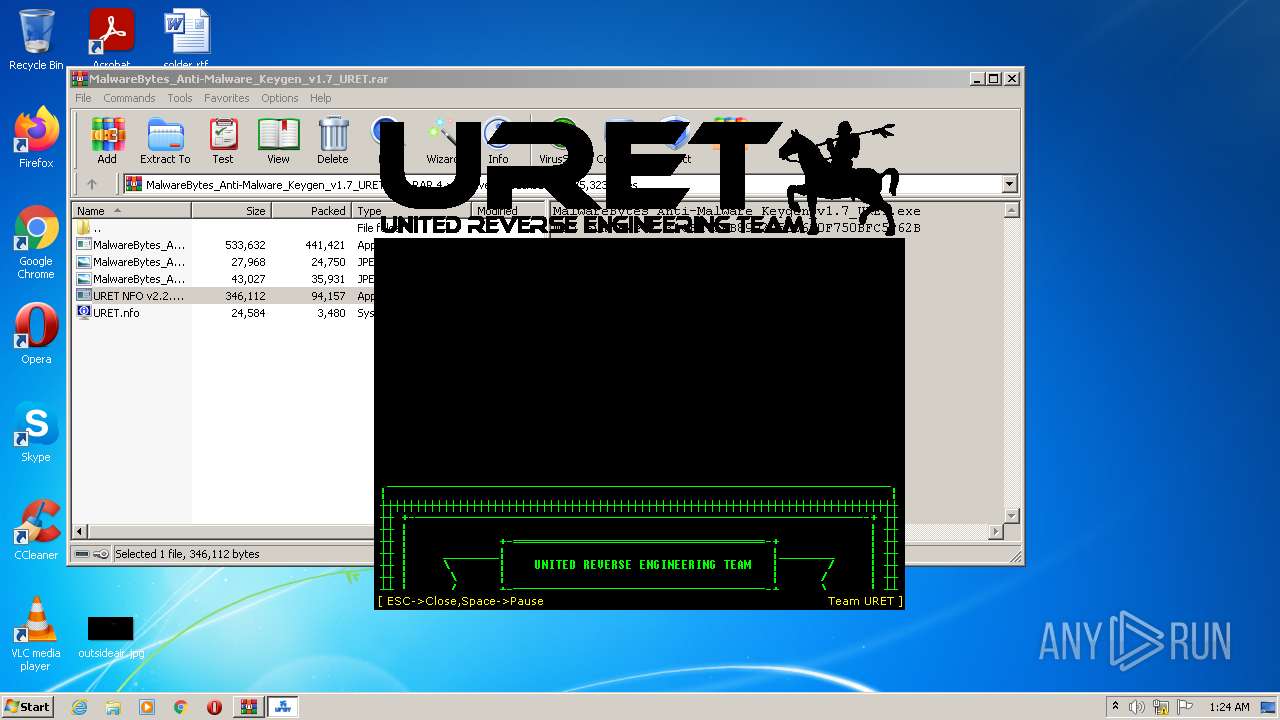Open the Options menu

click(280, 98)
